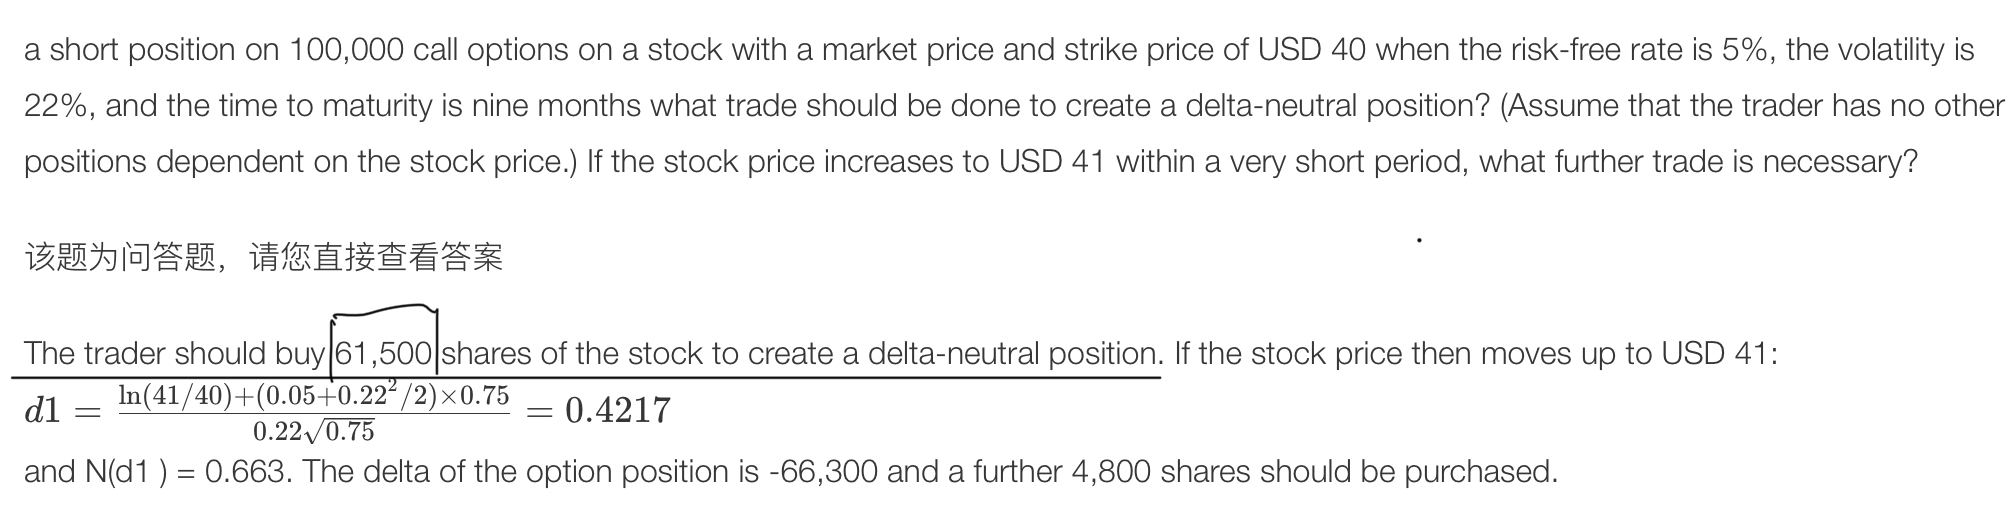Click the hand-drawn bracket above 61,500
Screen dimensions: 2012x532
coord(384,312)
